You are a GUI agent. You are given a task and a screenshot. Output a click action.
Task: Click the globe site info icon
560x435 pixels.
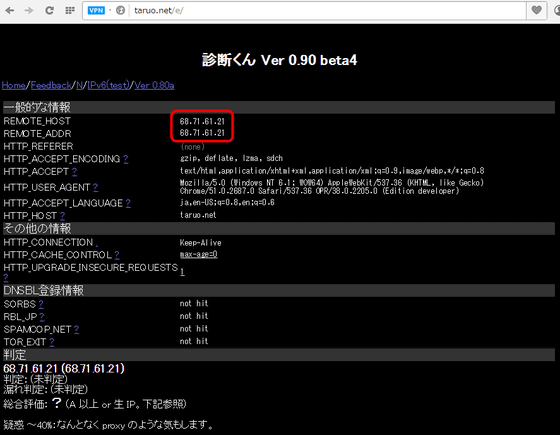[x=120, y=10]
